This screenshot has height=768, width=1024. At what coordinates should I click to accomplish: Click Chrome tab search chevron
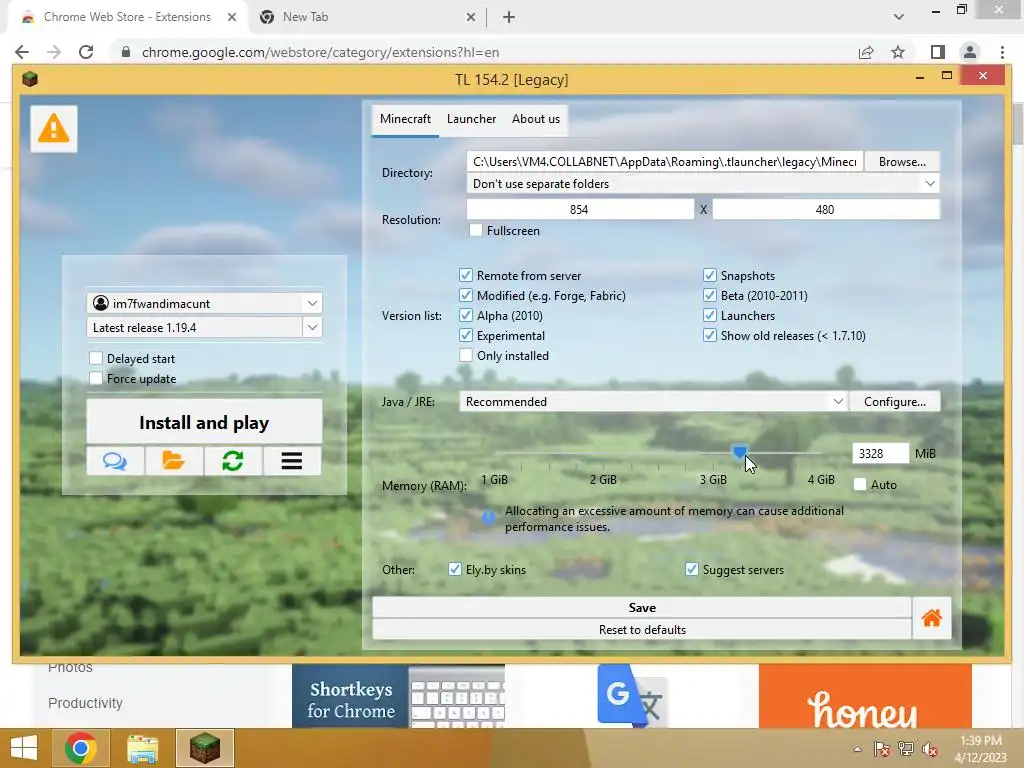899,17
